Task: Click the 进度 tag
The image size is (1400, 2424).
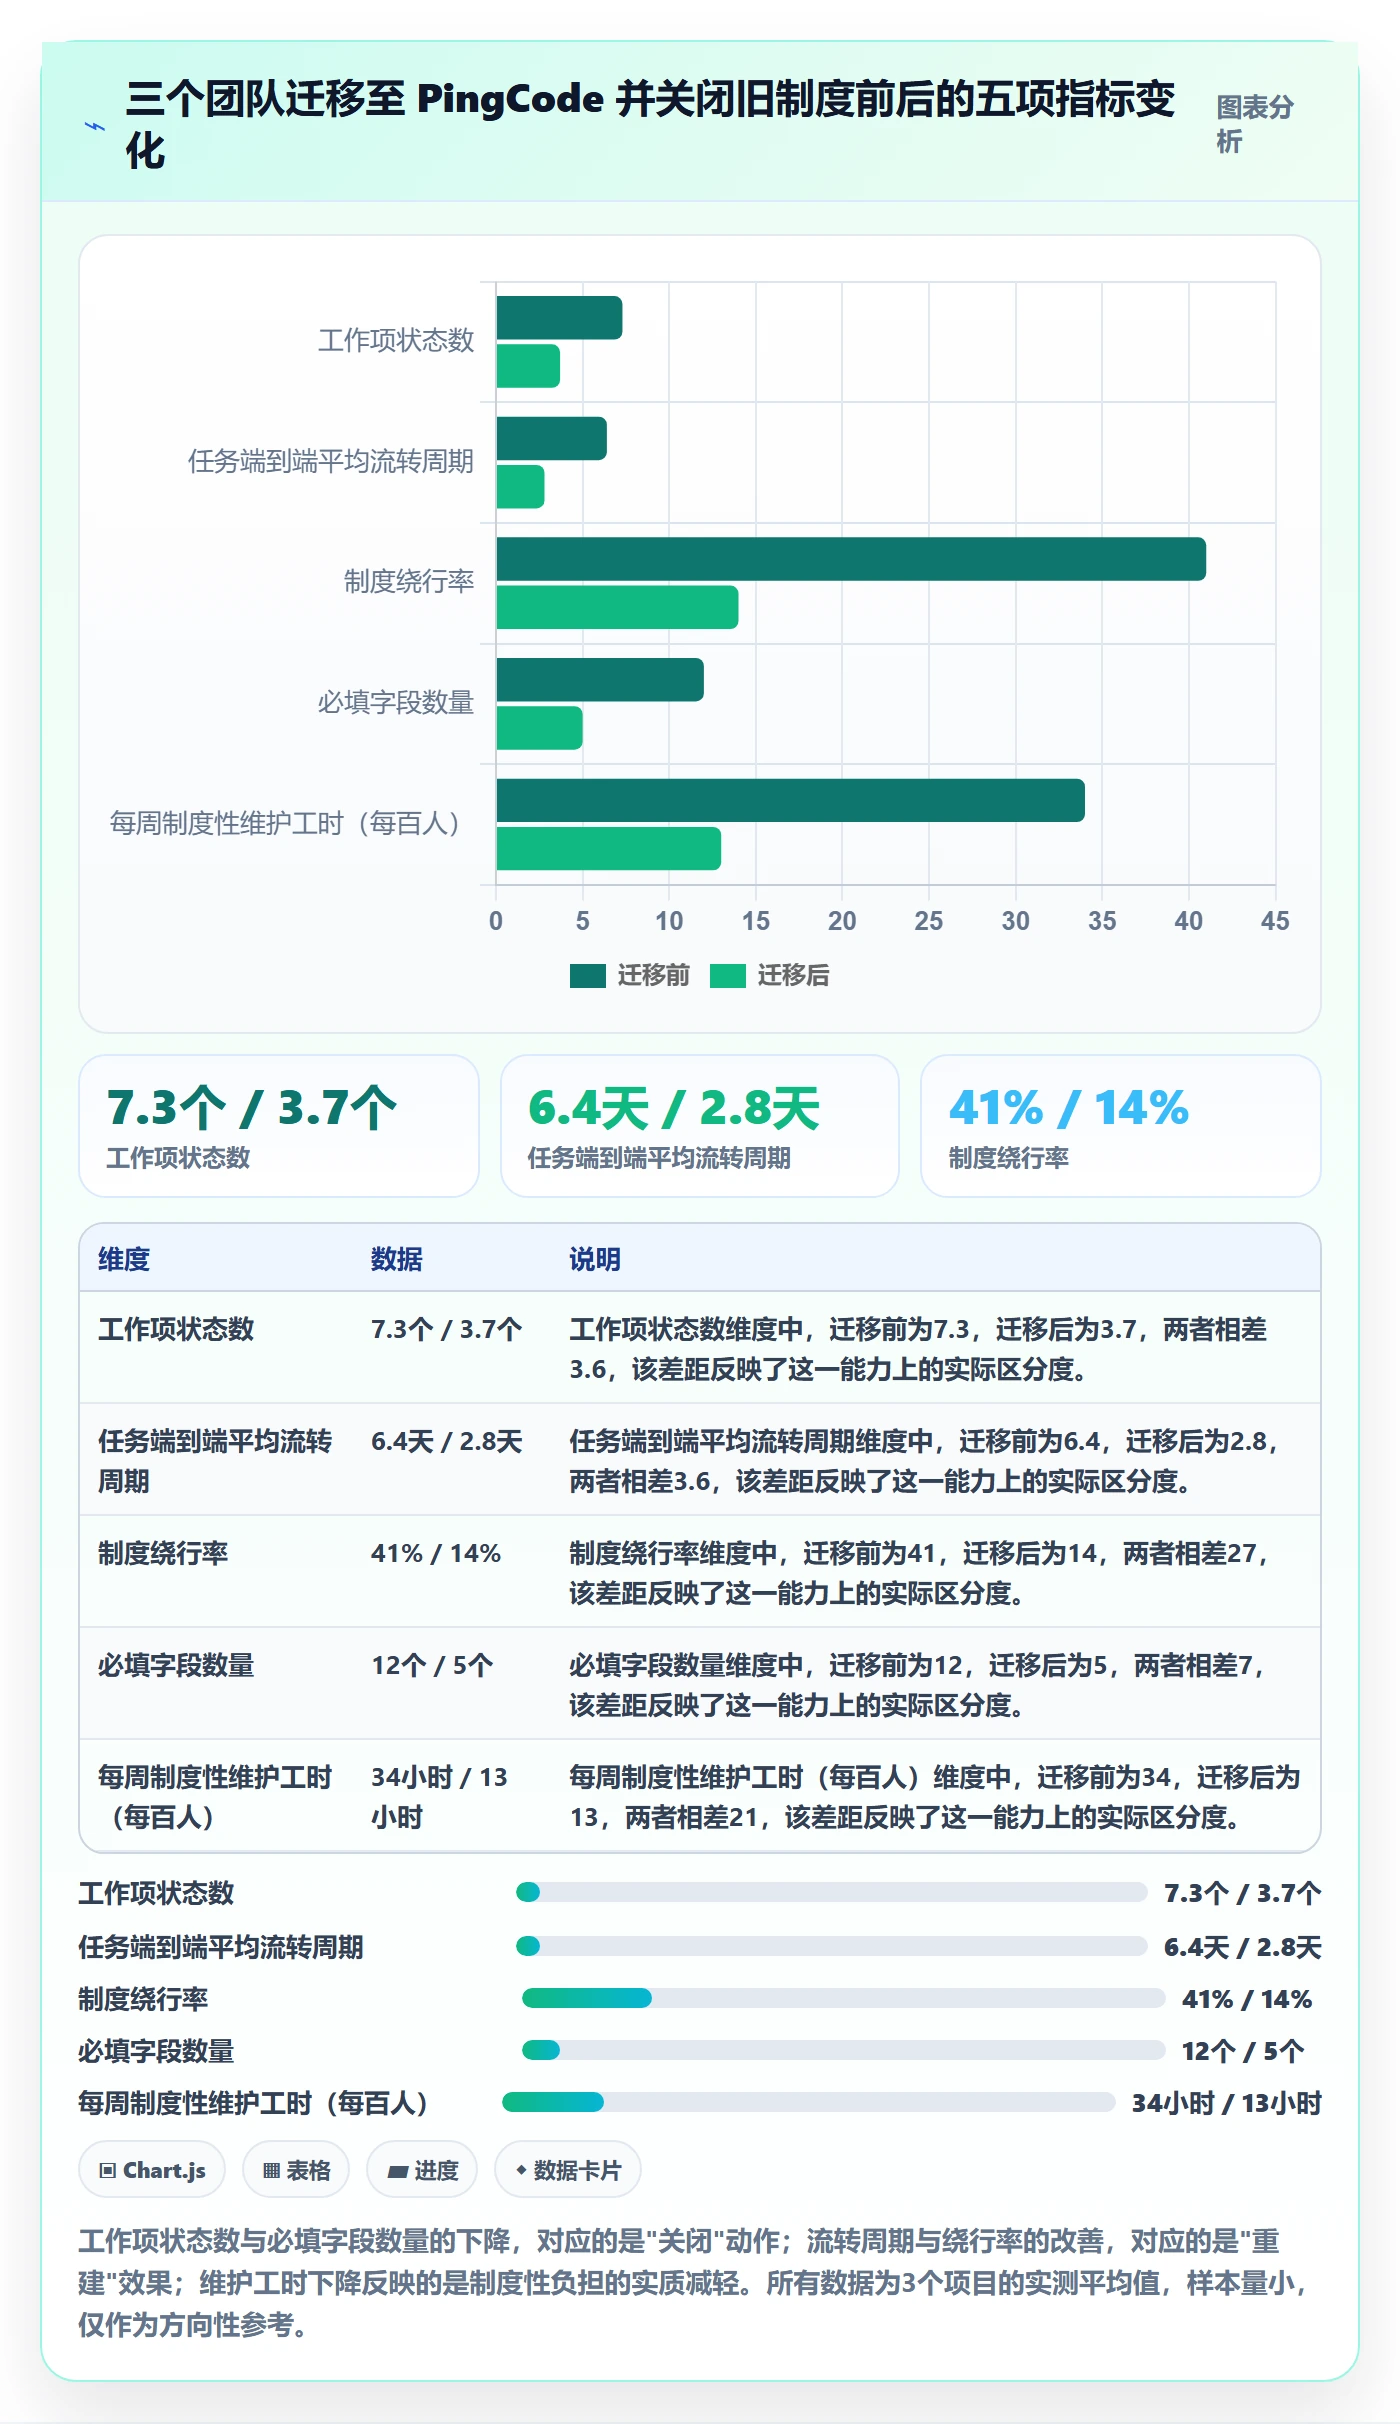Action: point(422,2170)
